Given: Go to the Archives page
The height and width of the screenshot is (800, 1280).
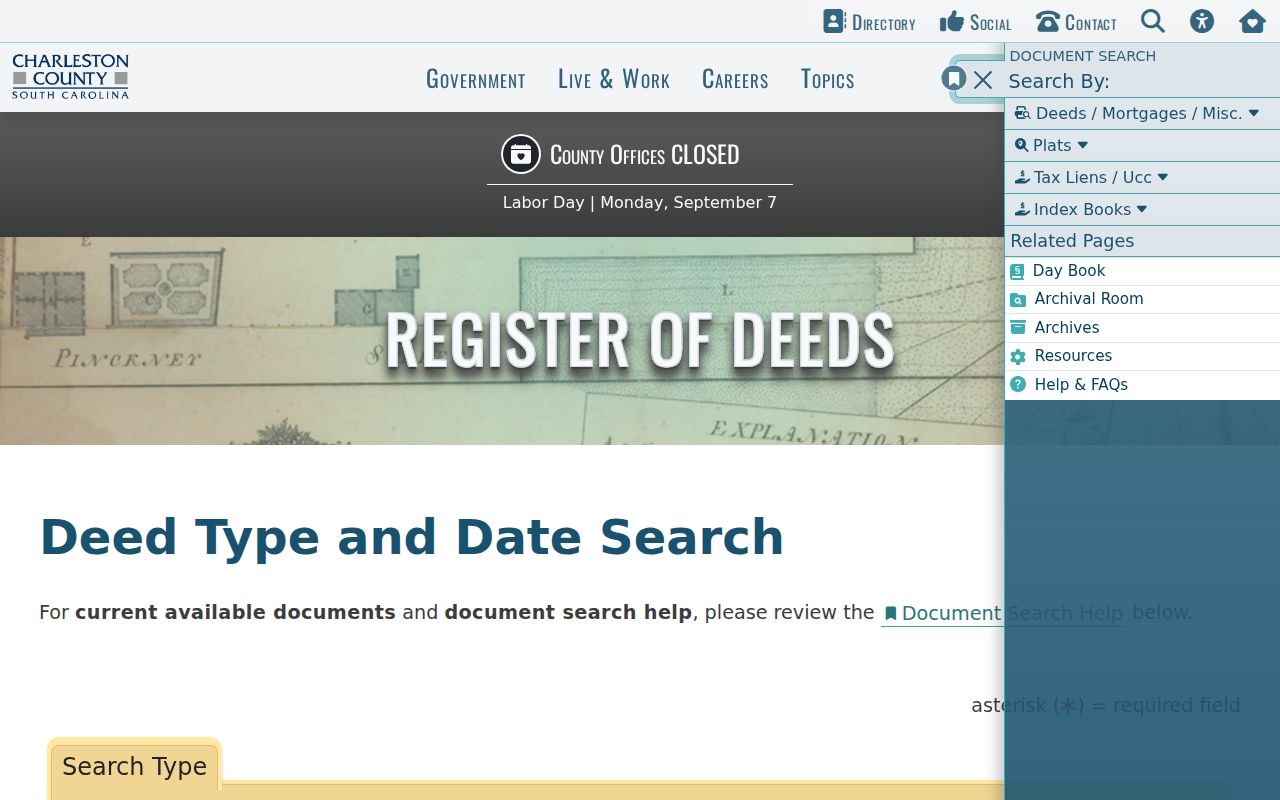Looking at the screenshot, I should (1142, 328).
